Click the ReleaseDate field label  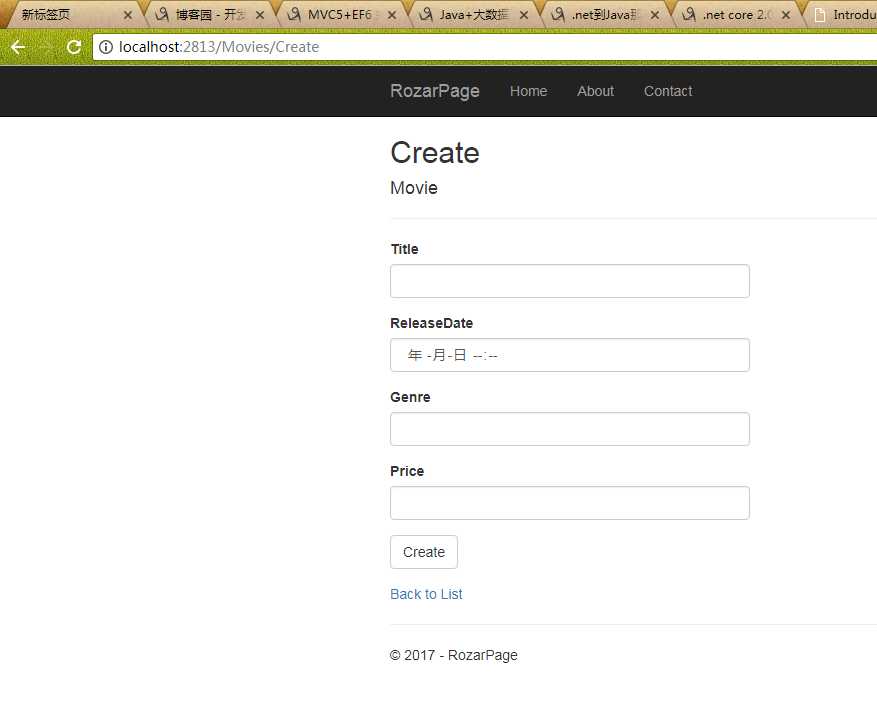click(431, 323)
